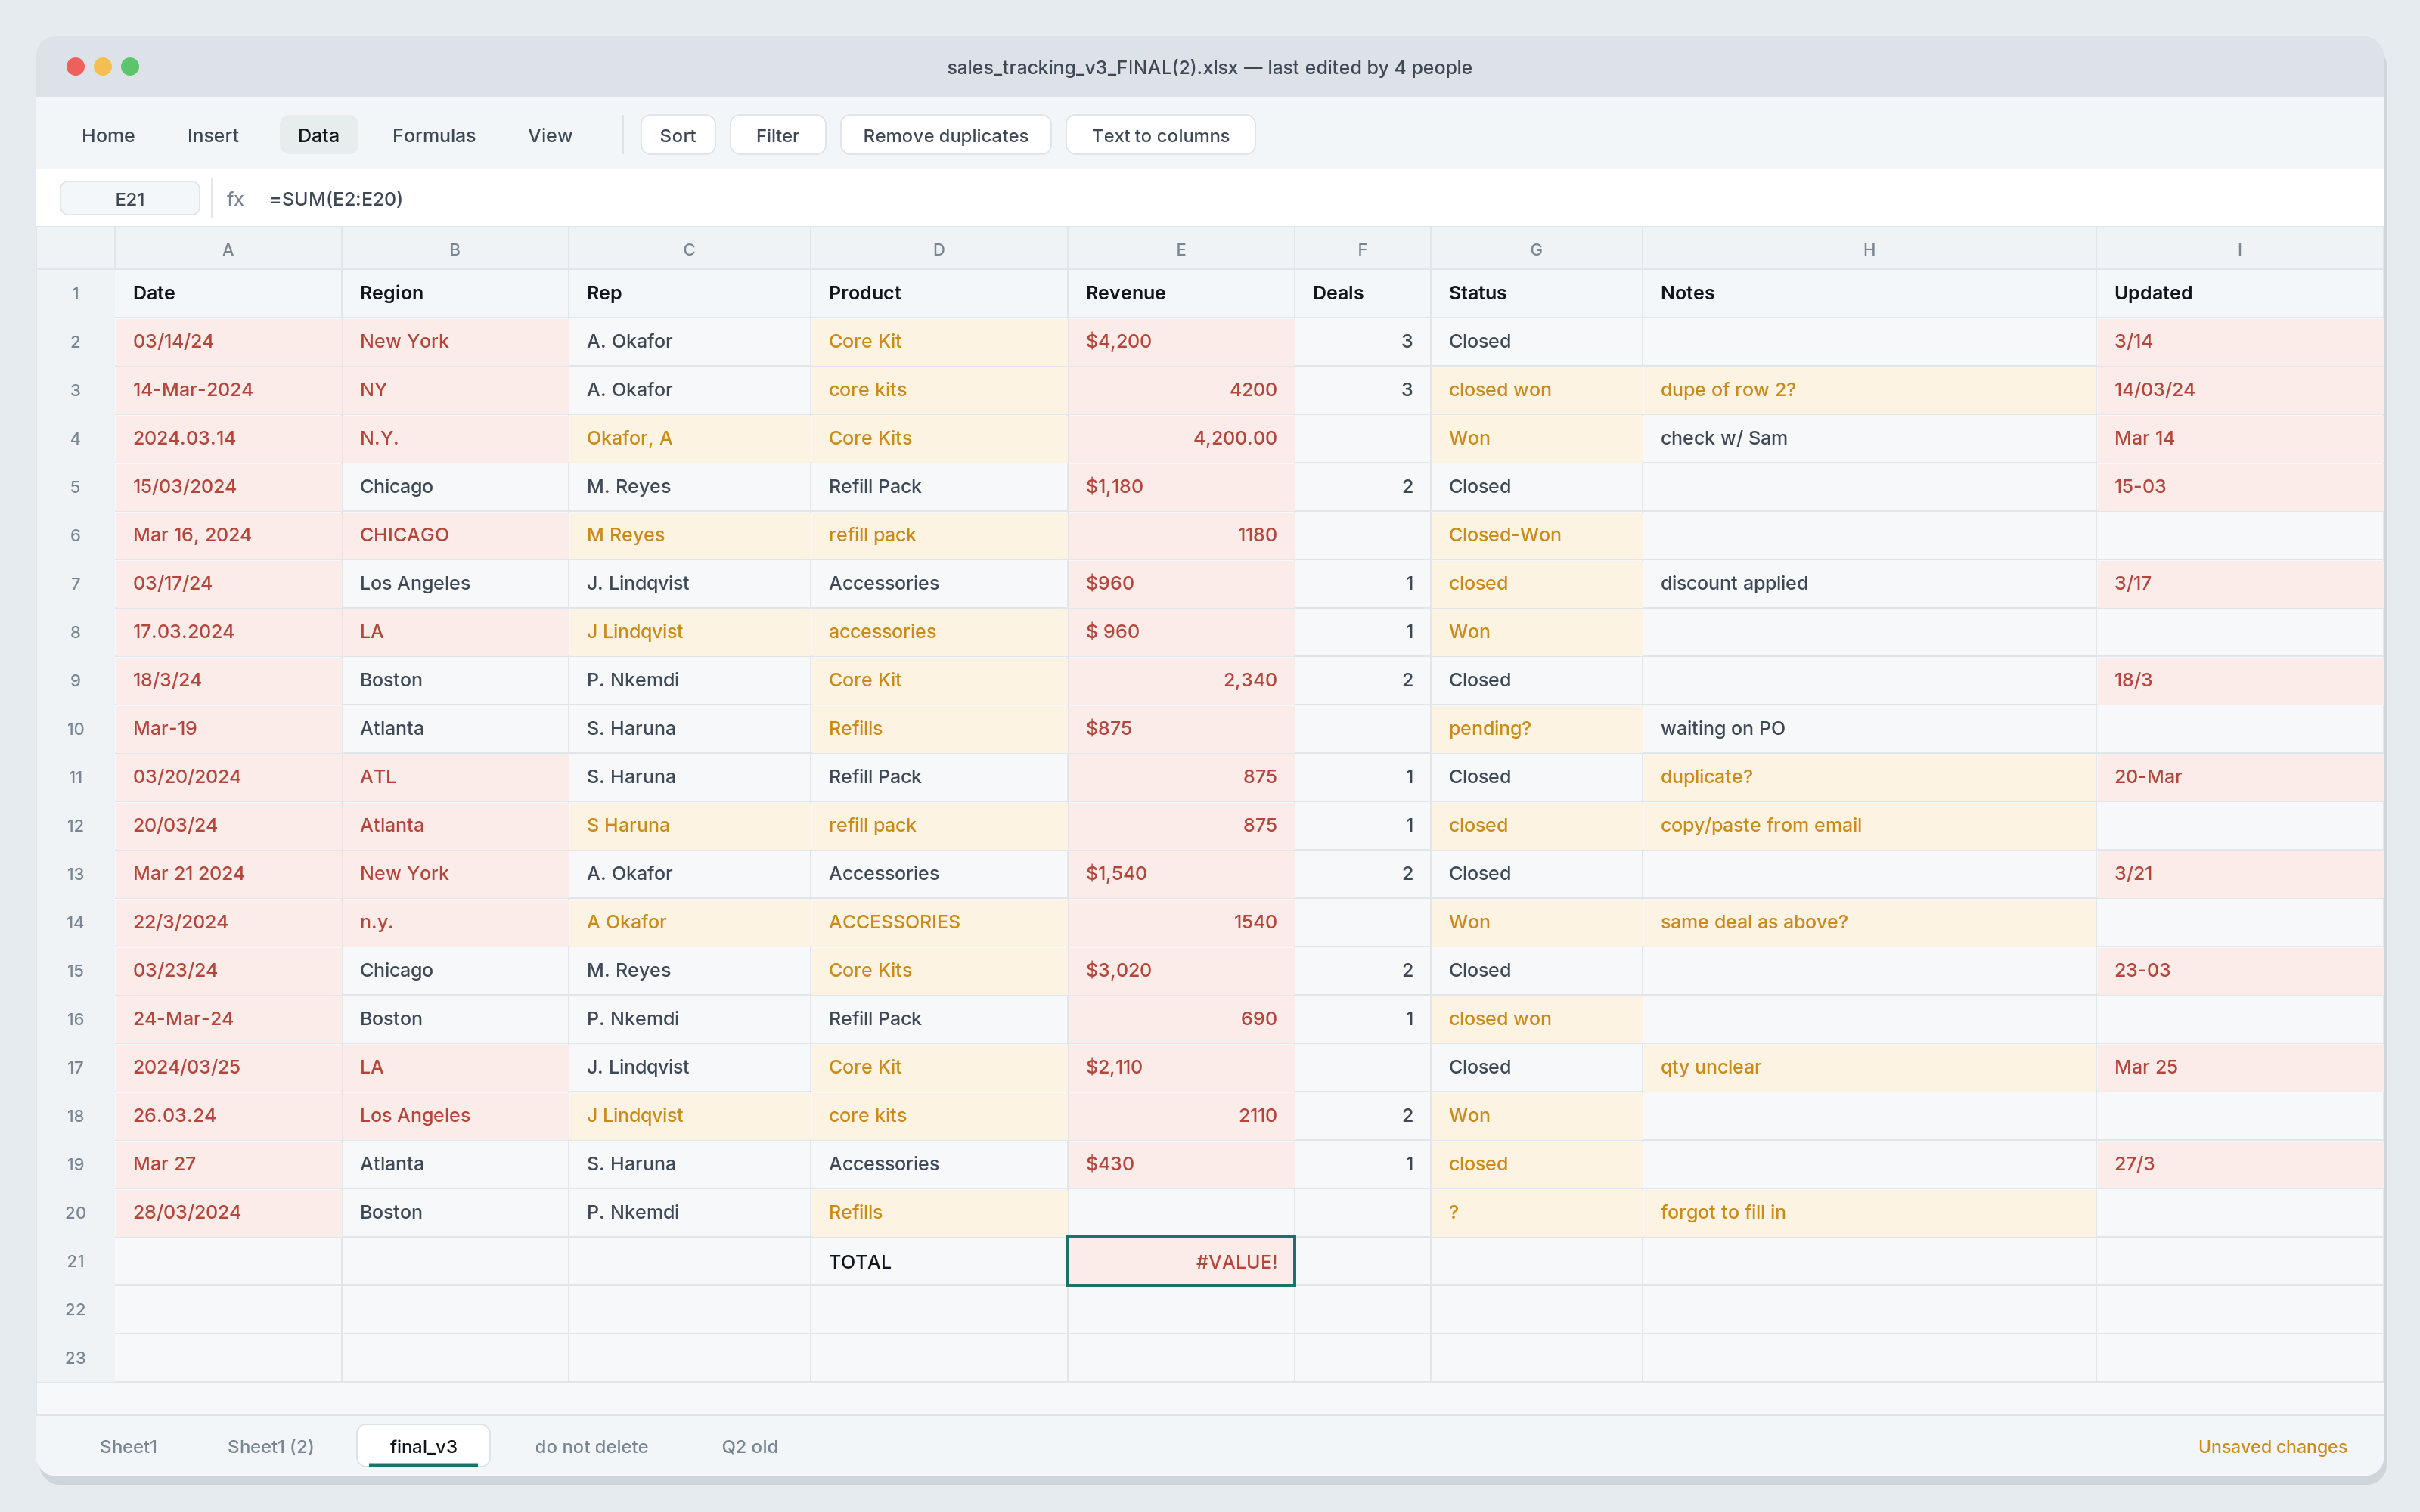Go to the Home tab
The width and height of the screenshot is (2420, 1512).
108,135
